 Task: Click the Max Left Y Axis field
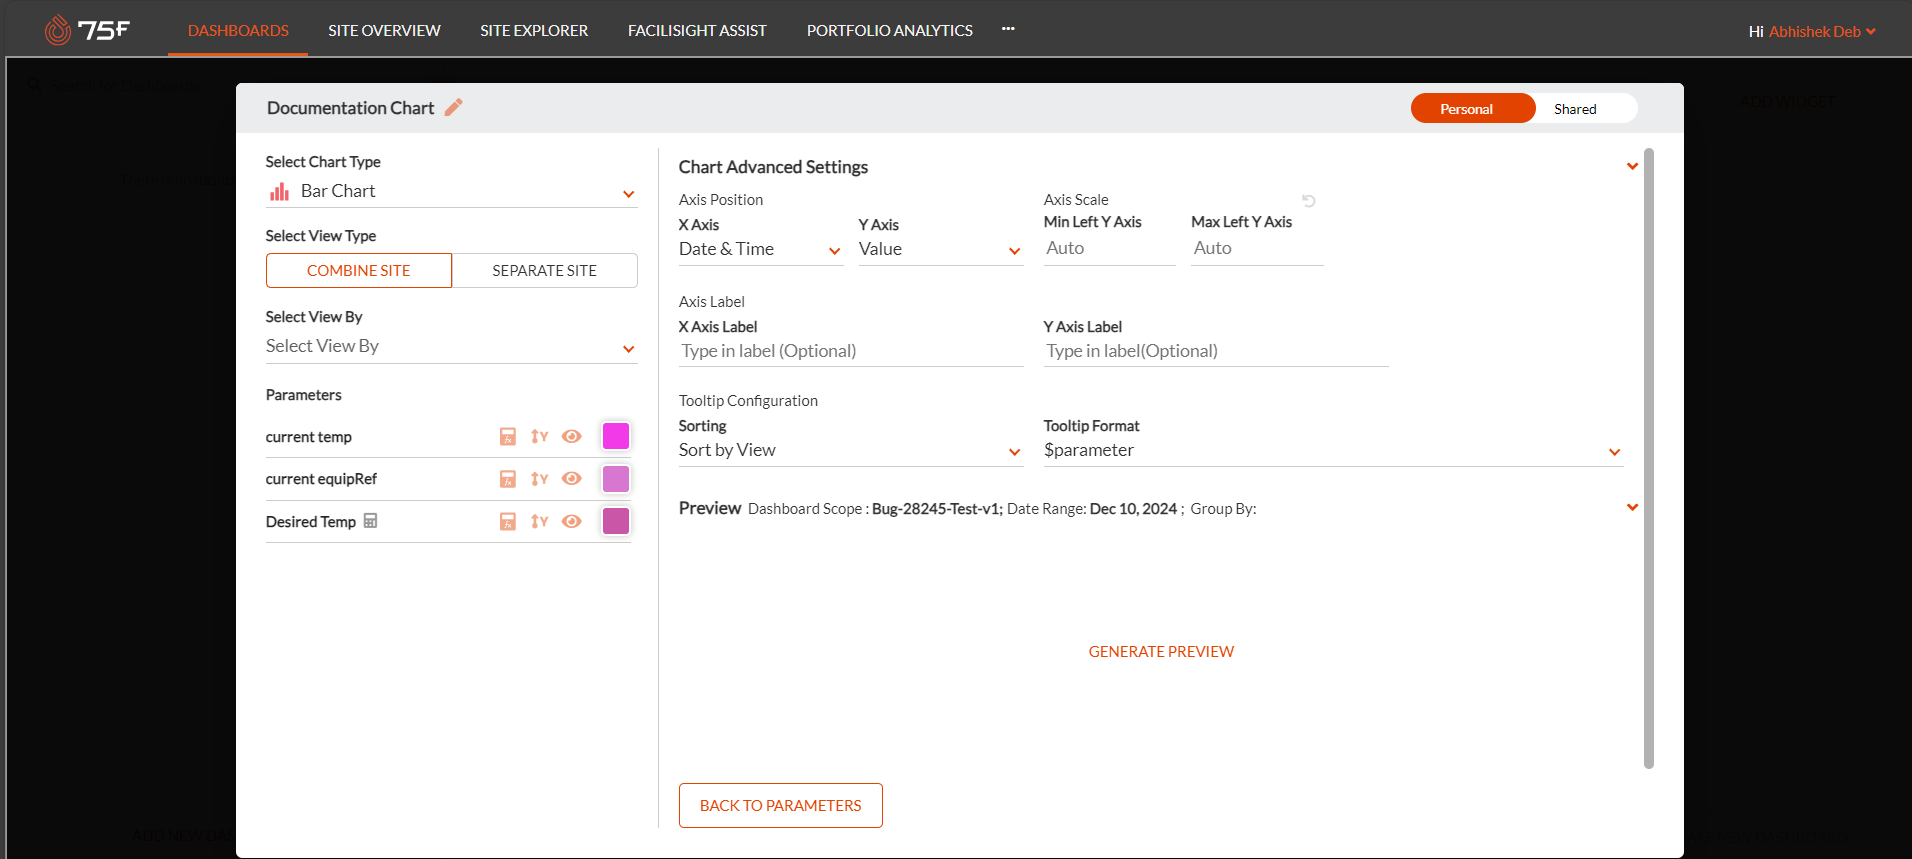pyautogui.click(x=1257, y=249)
